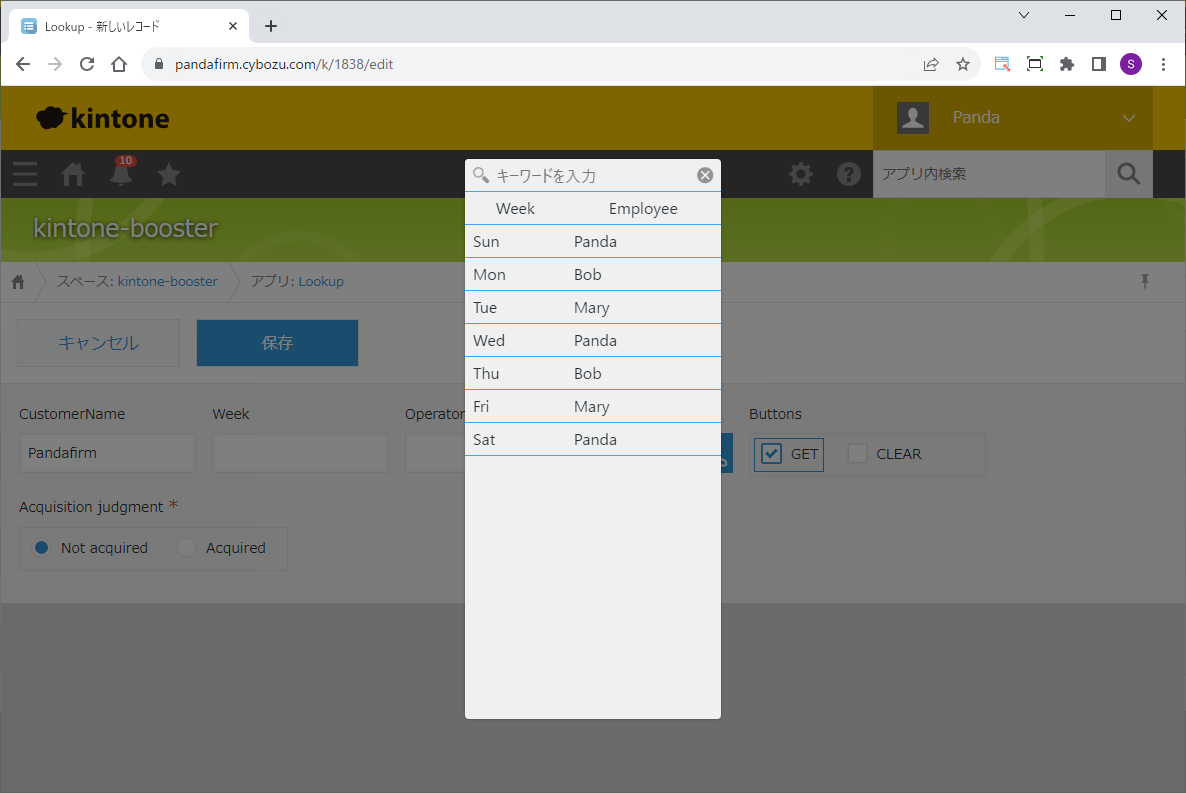The width and height of the screenshot is (1186, 793).
Task: Open Chrome's tab search chevron
Action: pyautogui.click(x=1024, y=15)
